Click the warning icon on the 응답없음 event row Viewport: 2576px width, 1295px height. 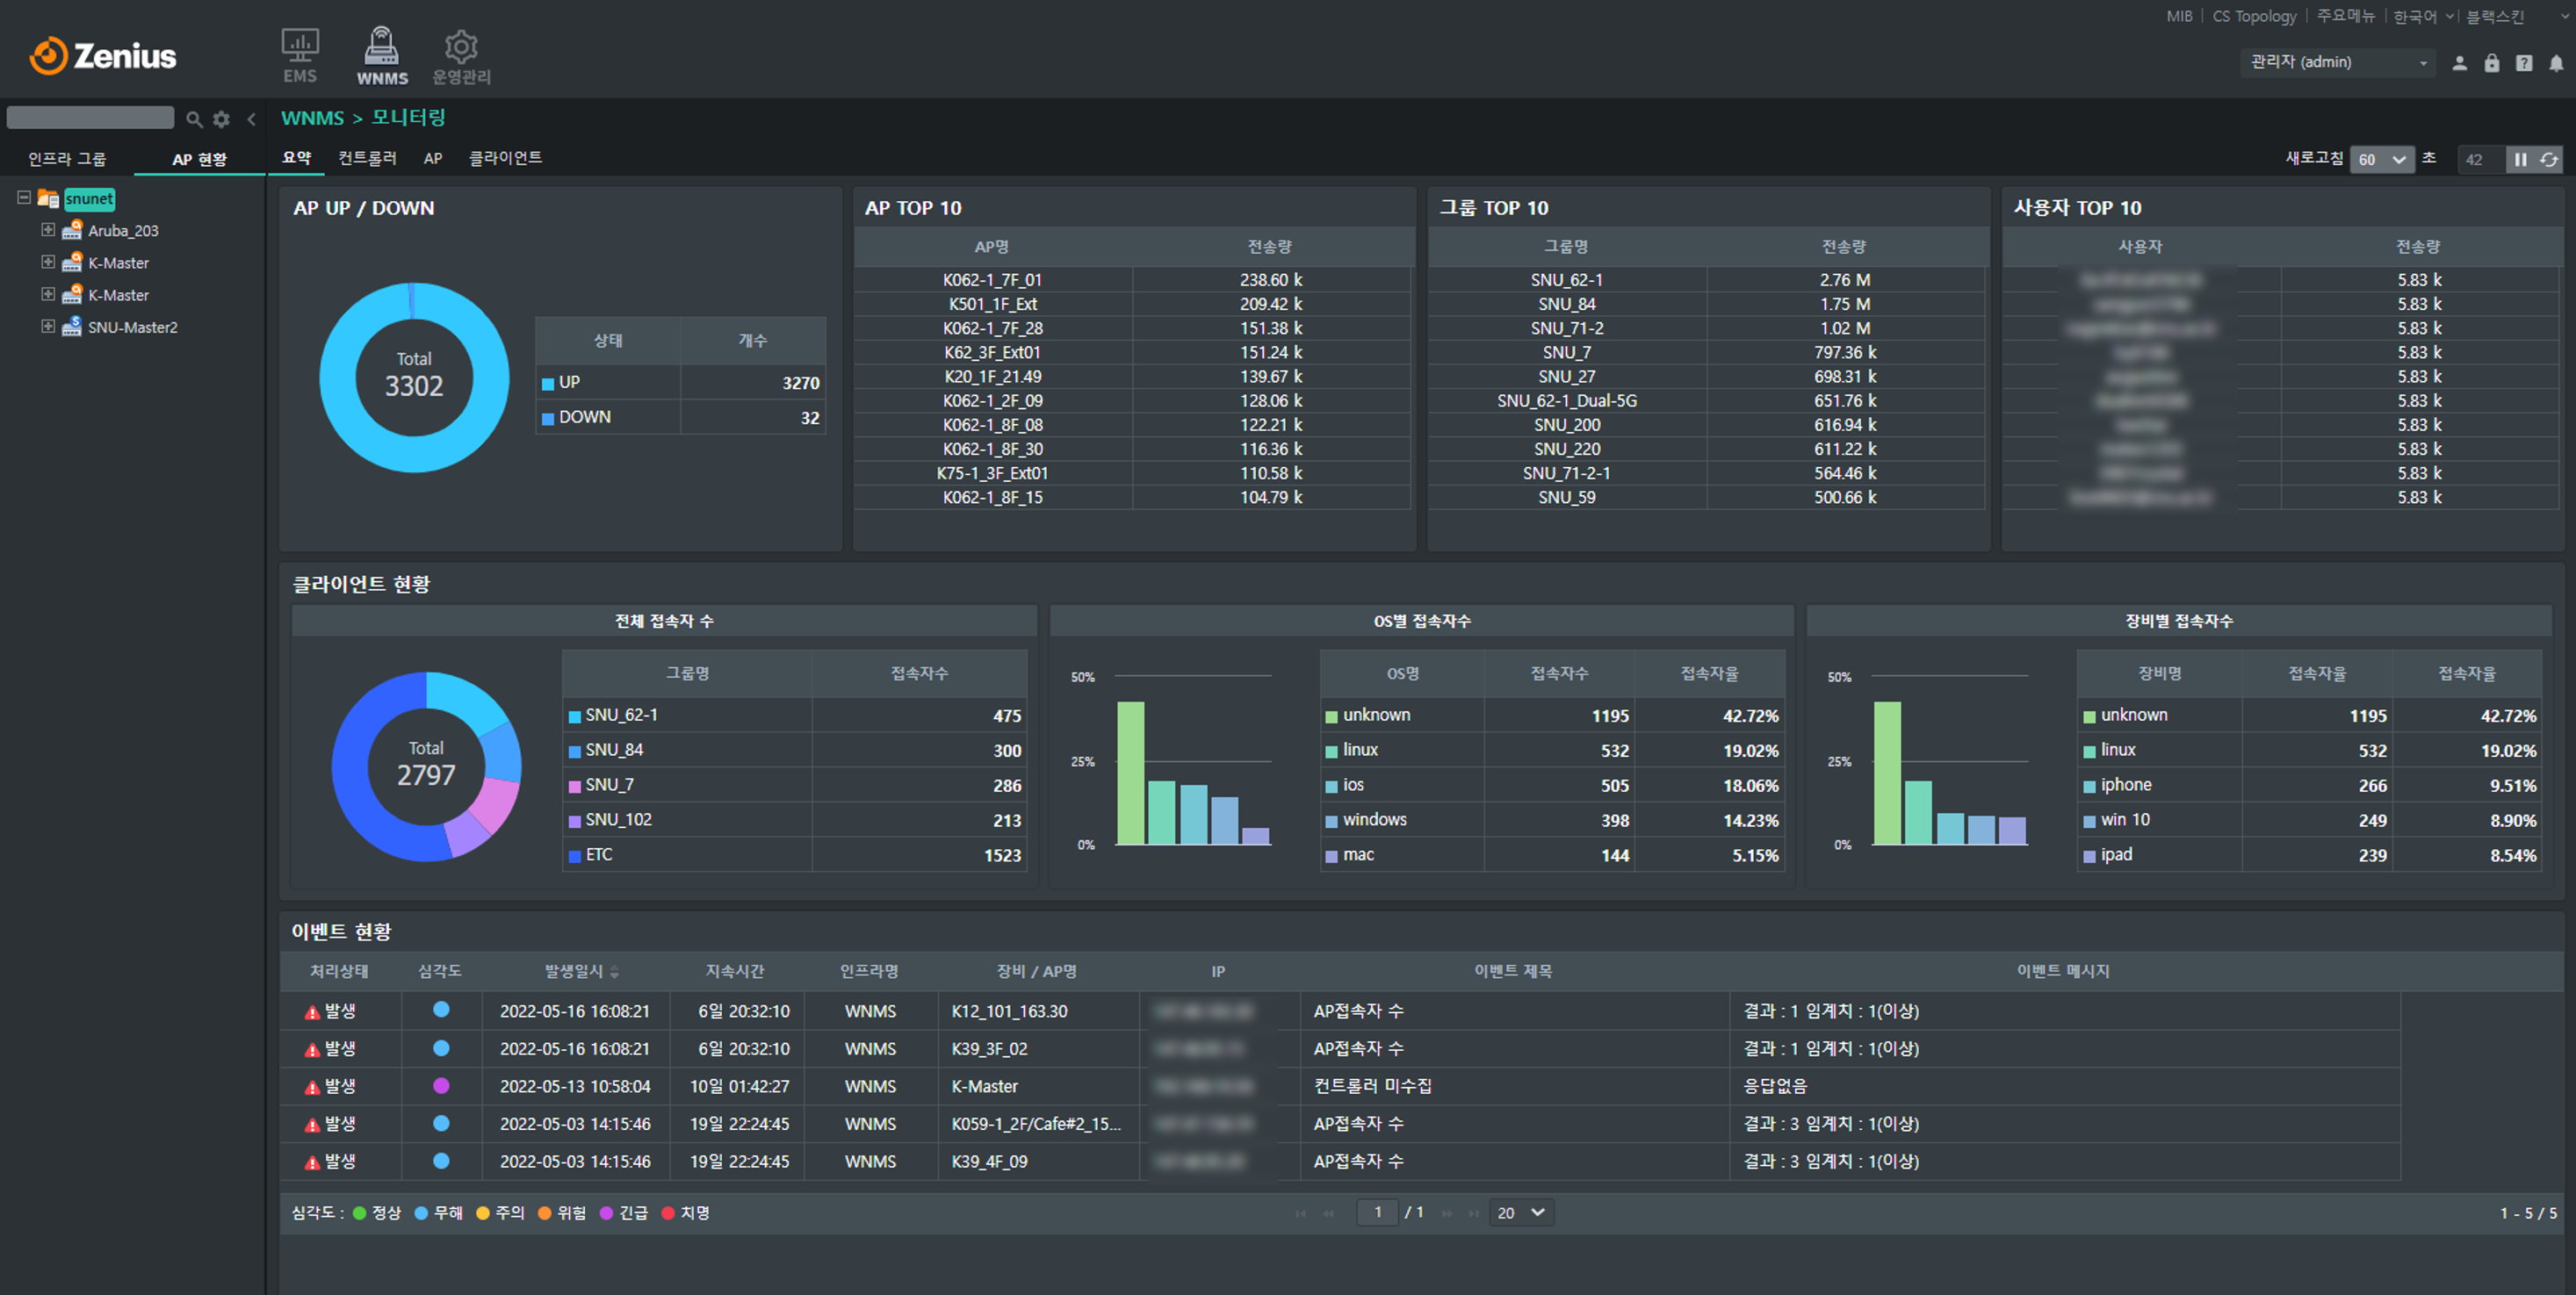312,1087
